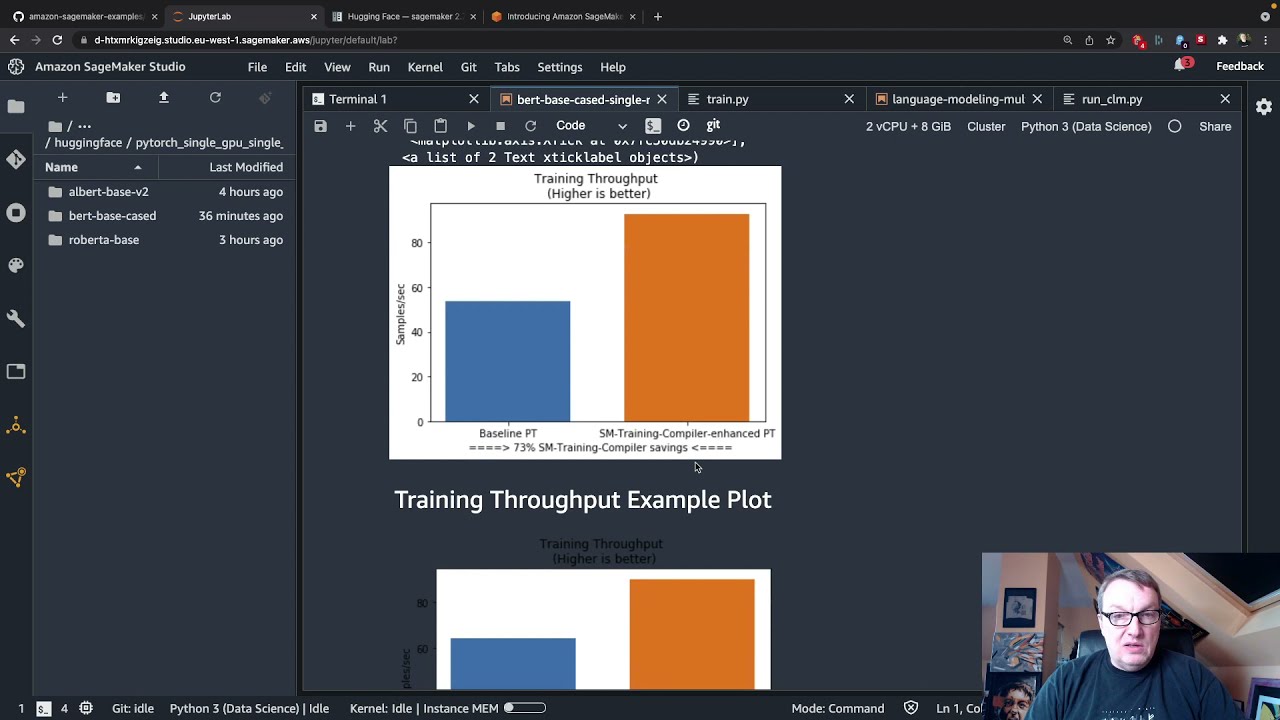Viewport: 1280px width, 720px height.
Task: Click the Cluster button
Action: tap(986, 126)
